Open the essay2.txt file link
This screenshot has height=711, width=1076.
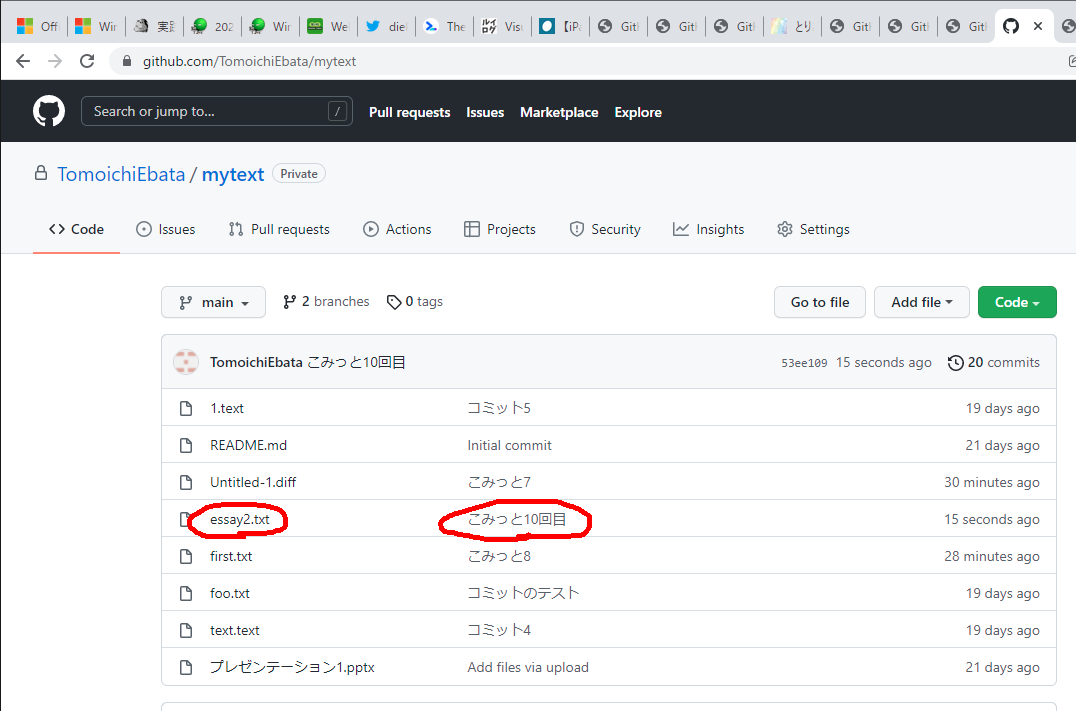[239, 519]
